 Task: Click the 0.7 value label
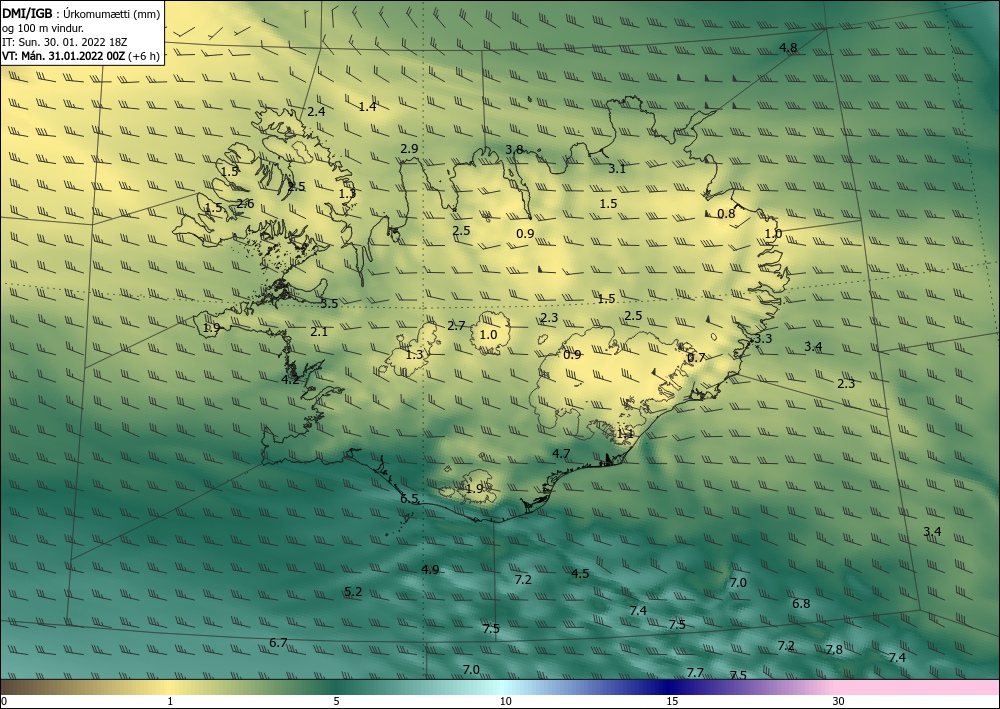(696, 358)
